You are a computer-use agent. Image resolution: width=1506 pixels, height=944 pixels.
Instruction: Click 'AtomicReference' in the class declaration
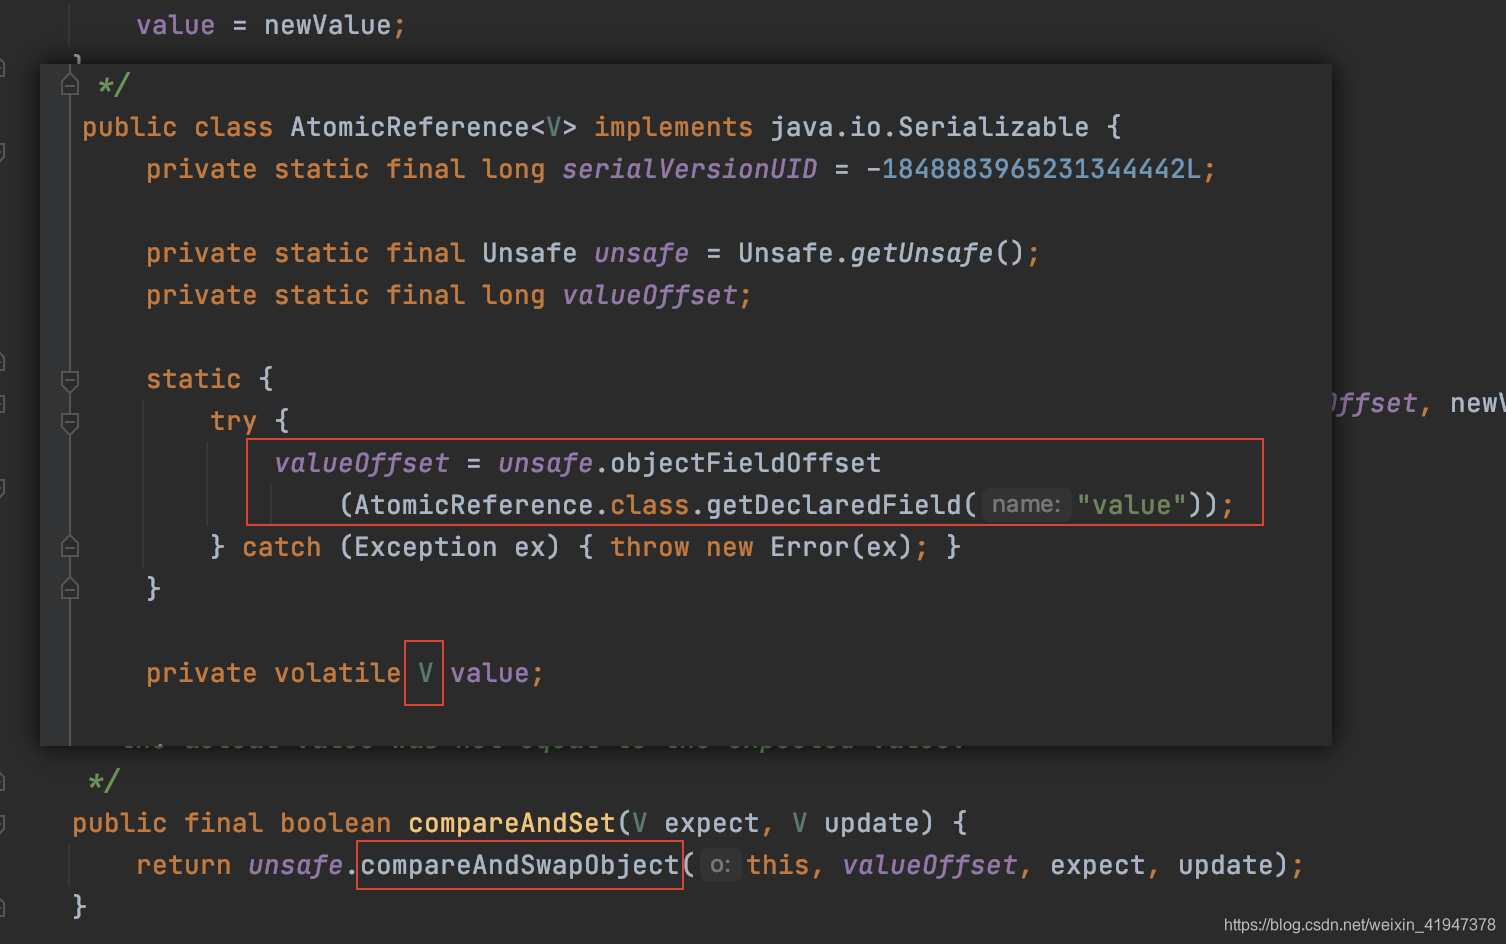pyautogui.click(x=410, y=127)
